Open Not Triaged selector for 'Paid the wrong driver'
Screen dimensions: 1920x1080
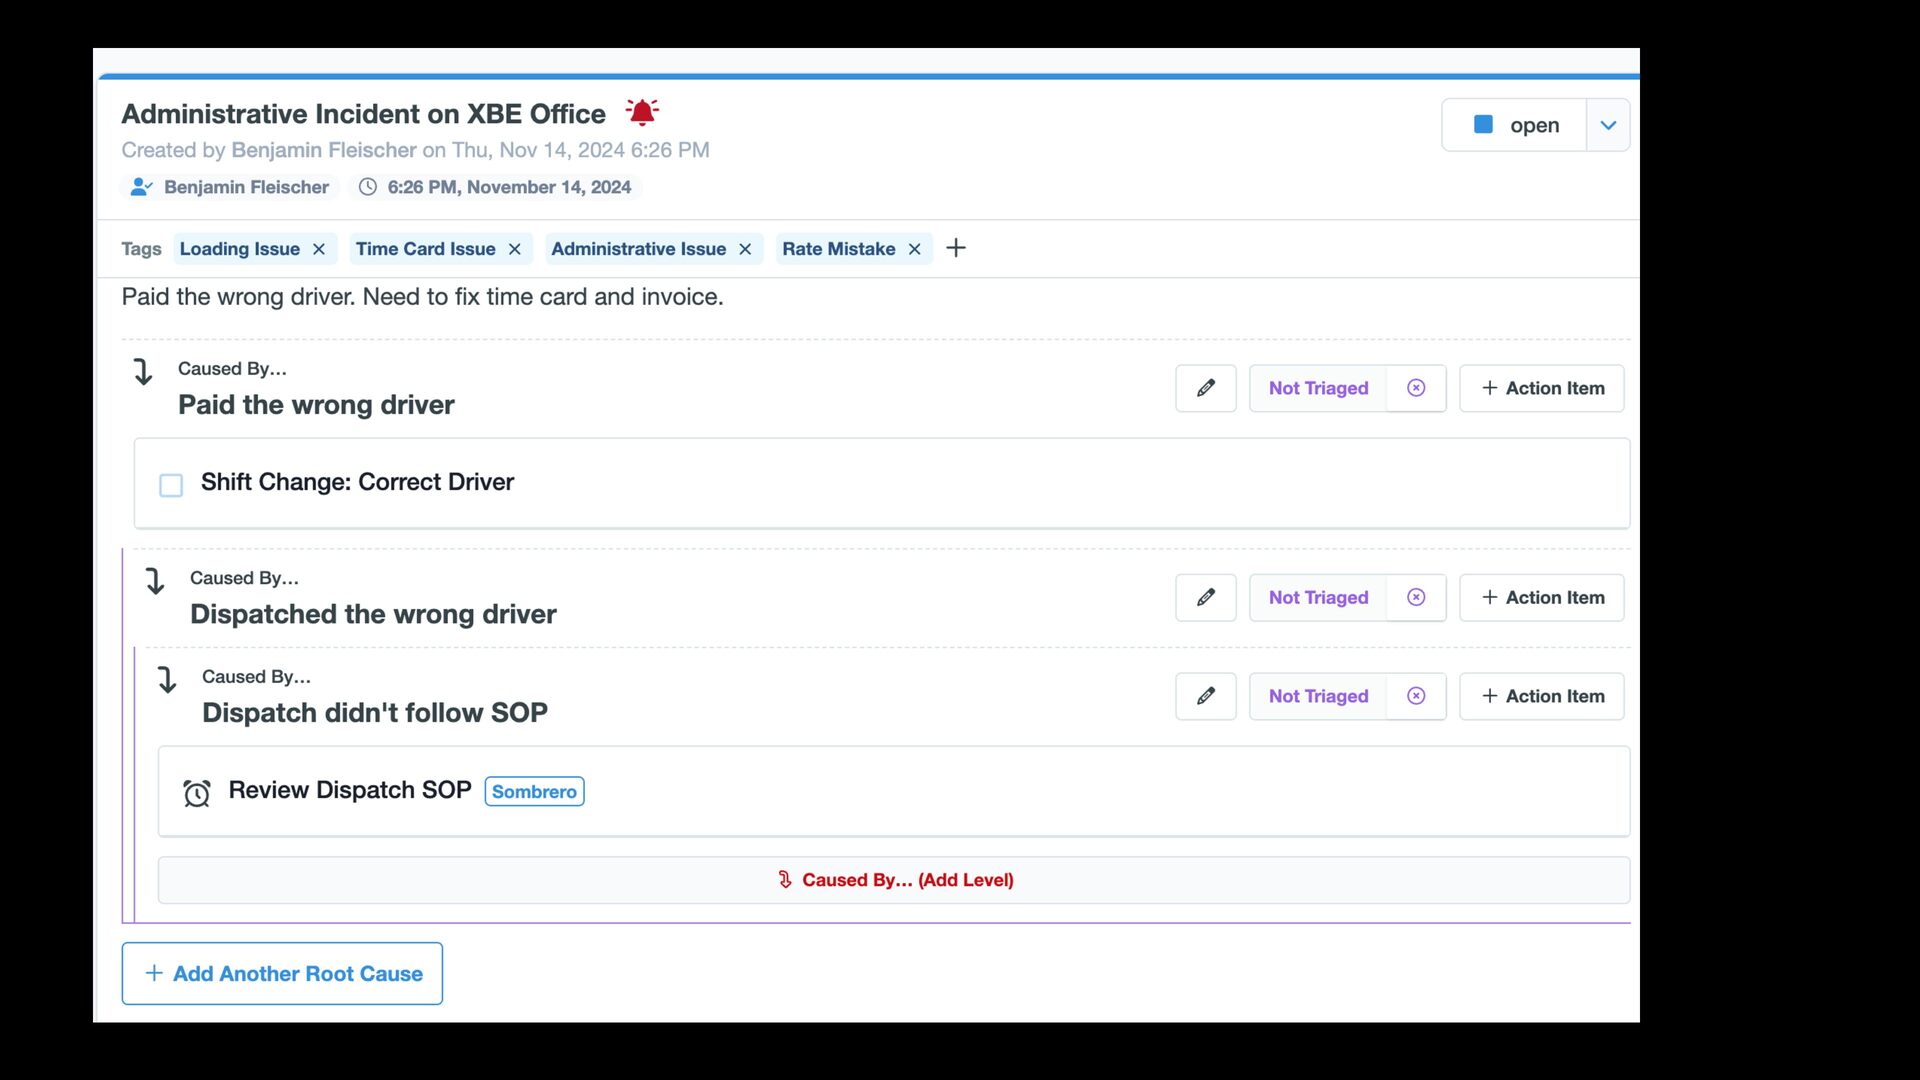tap(1318, 388)
